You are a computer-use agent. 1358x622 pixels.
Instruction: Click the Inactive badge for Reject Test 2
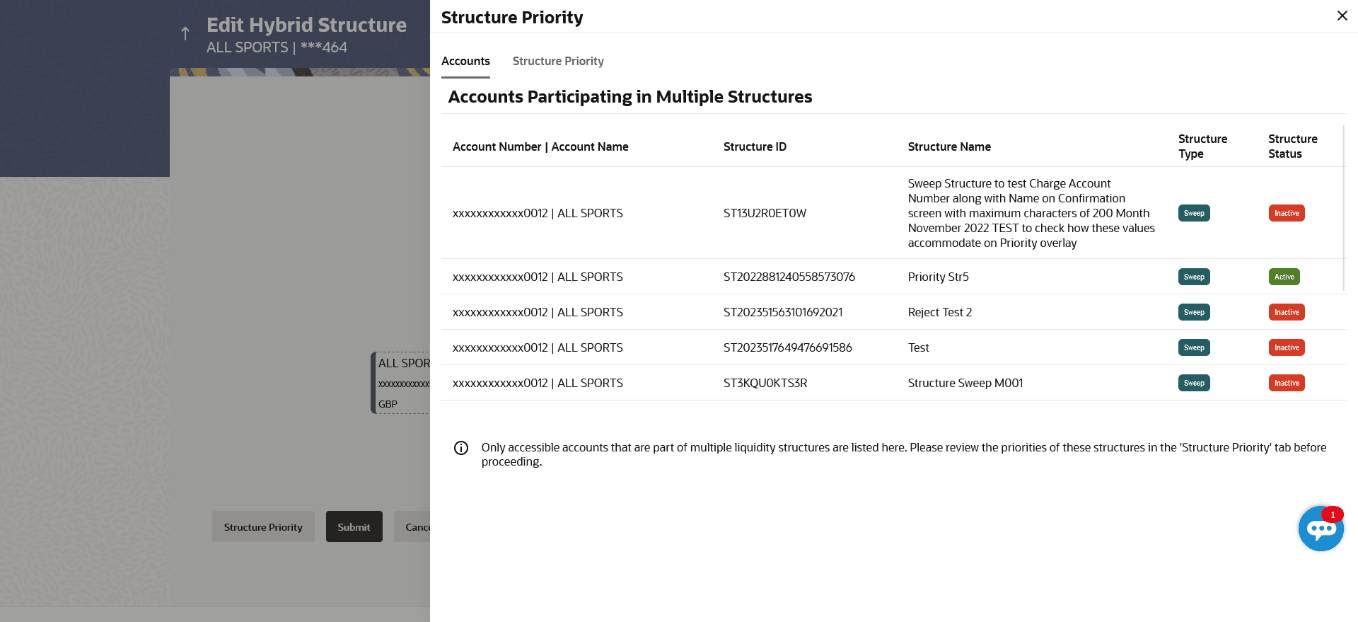1286,312
